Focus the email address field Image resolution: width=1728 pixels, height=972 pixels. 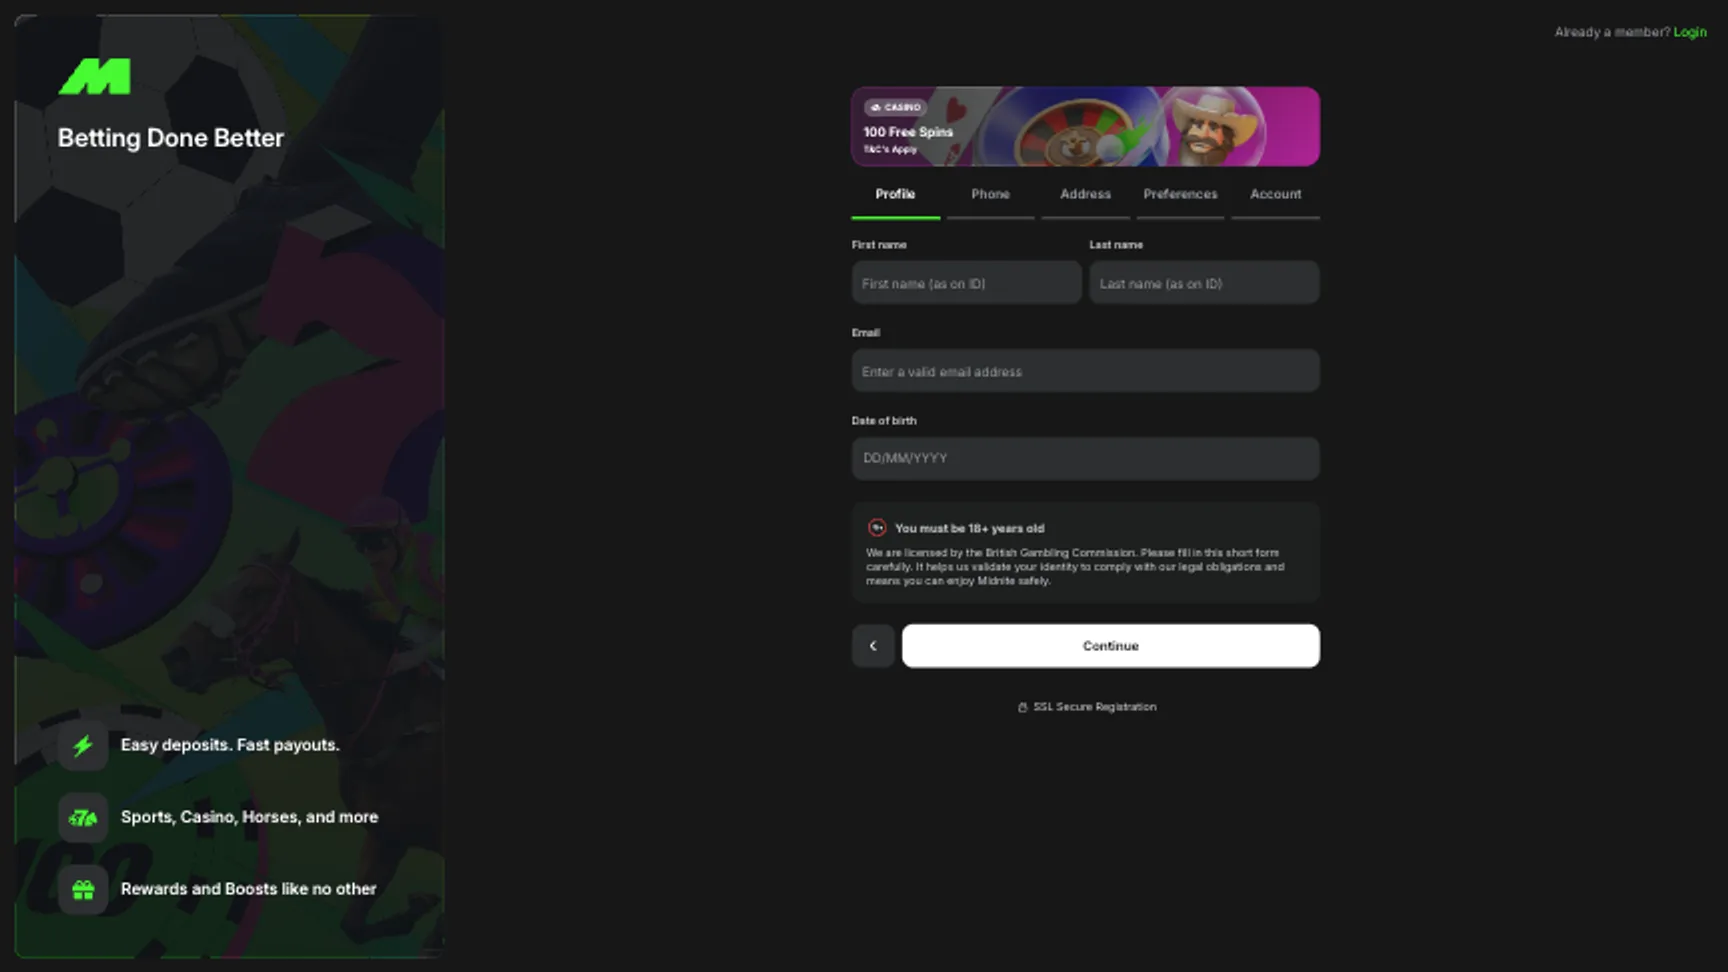1085,370
